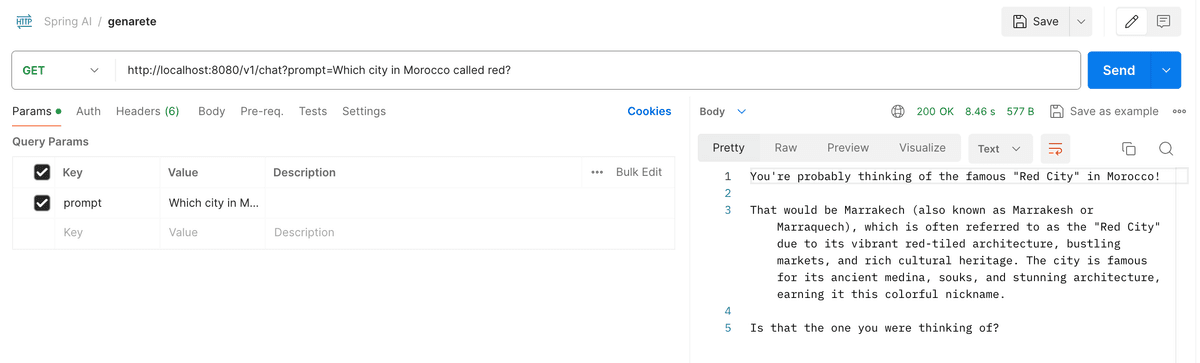Uncheck the prompt parameter checkbox

click(42, 202)
